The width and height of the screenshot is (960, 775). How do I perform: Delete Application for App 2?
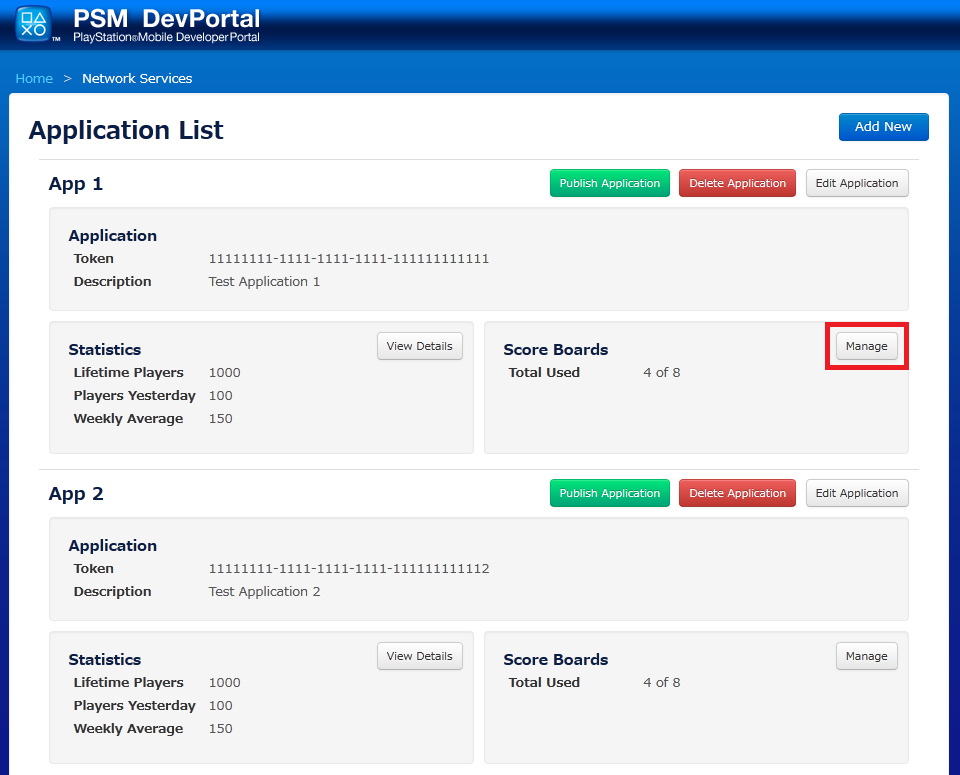click(x=737, y=493)
